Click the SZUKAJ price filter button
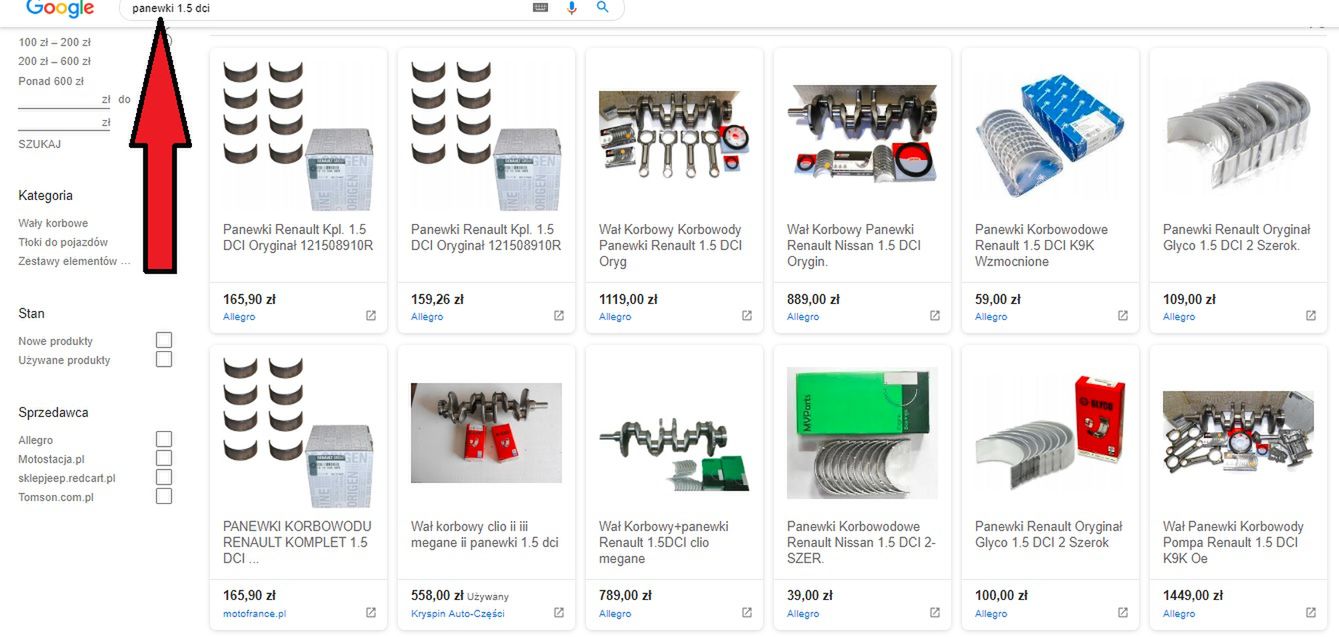Screen dimensions: 1339x637 [x=40, y=144]
